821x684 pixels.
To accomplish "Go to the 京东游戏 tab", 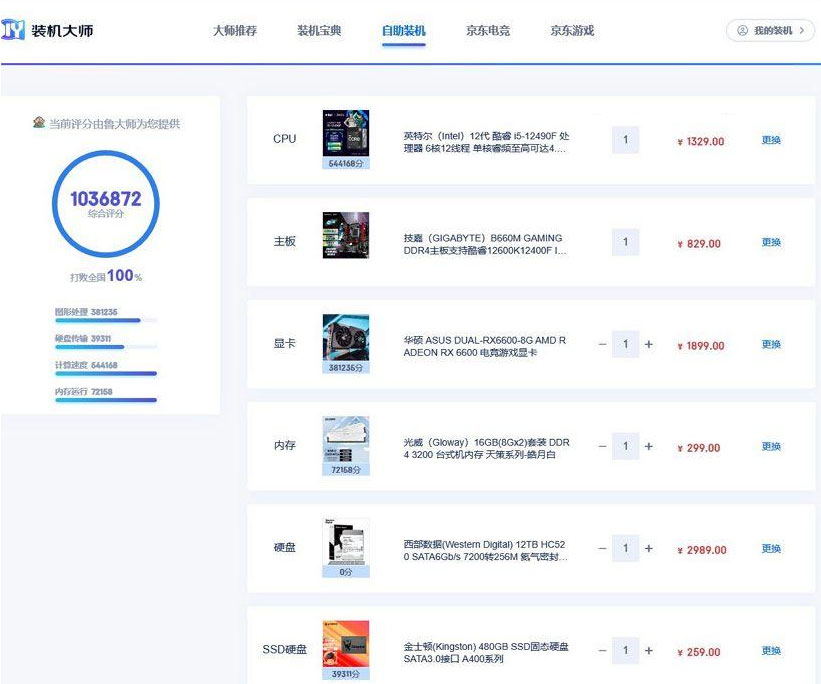I will (572, 31).
